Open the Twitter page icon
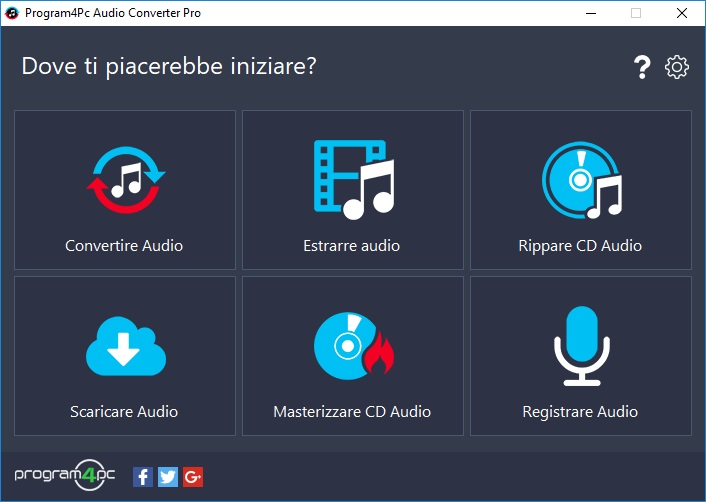 pos(168,477)
